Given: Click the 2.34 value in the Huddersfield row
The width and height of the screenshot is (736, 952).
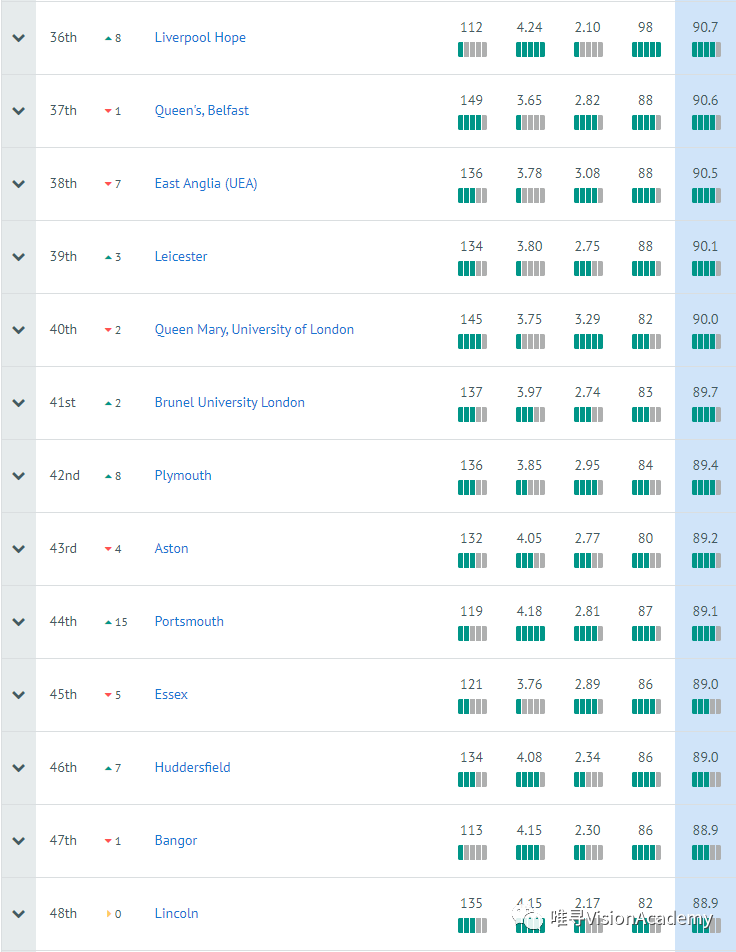Looking at the screenshot, I should click(588, 757).
